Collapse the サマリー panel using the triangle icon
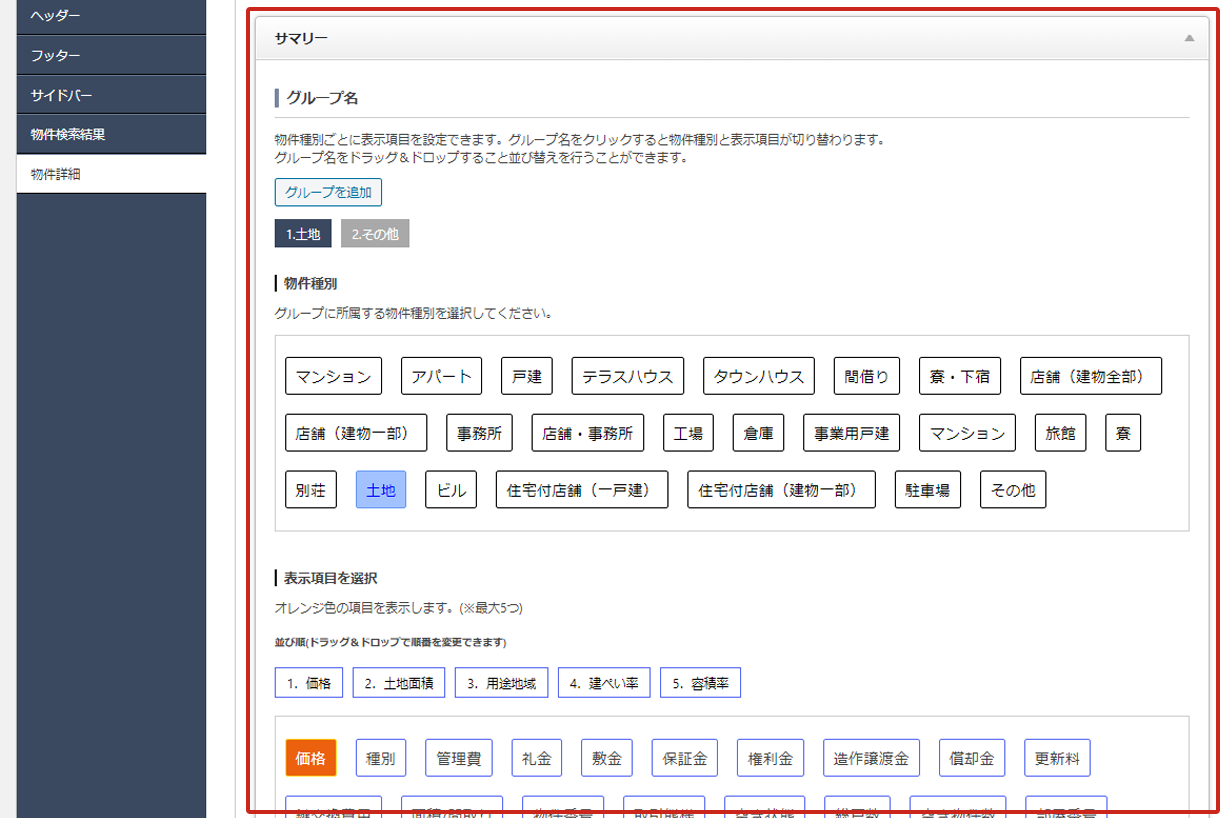Screen dimensions: 1223x818 pyautogui.click(x=1188, y=38)
